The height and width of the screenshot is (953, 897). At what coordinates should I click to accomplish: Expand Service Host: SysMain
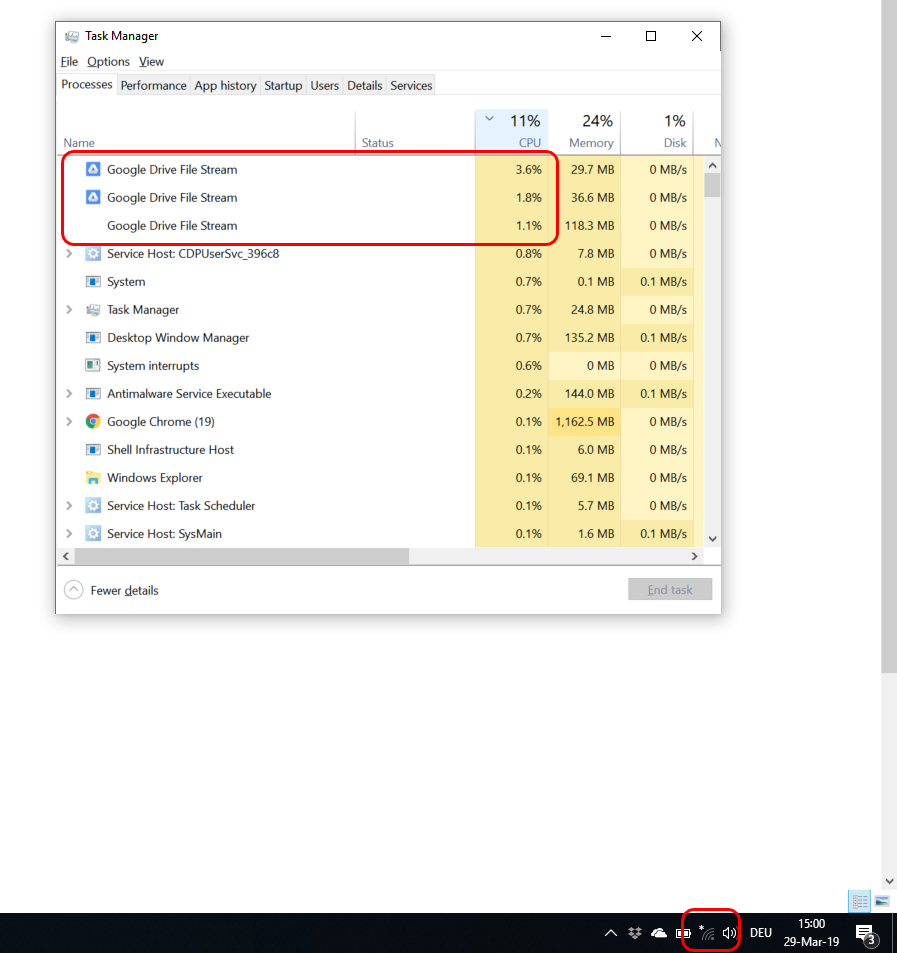[69, 534]
